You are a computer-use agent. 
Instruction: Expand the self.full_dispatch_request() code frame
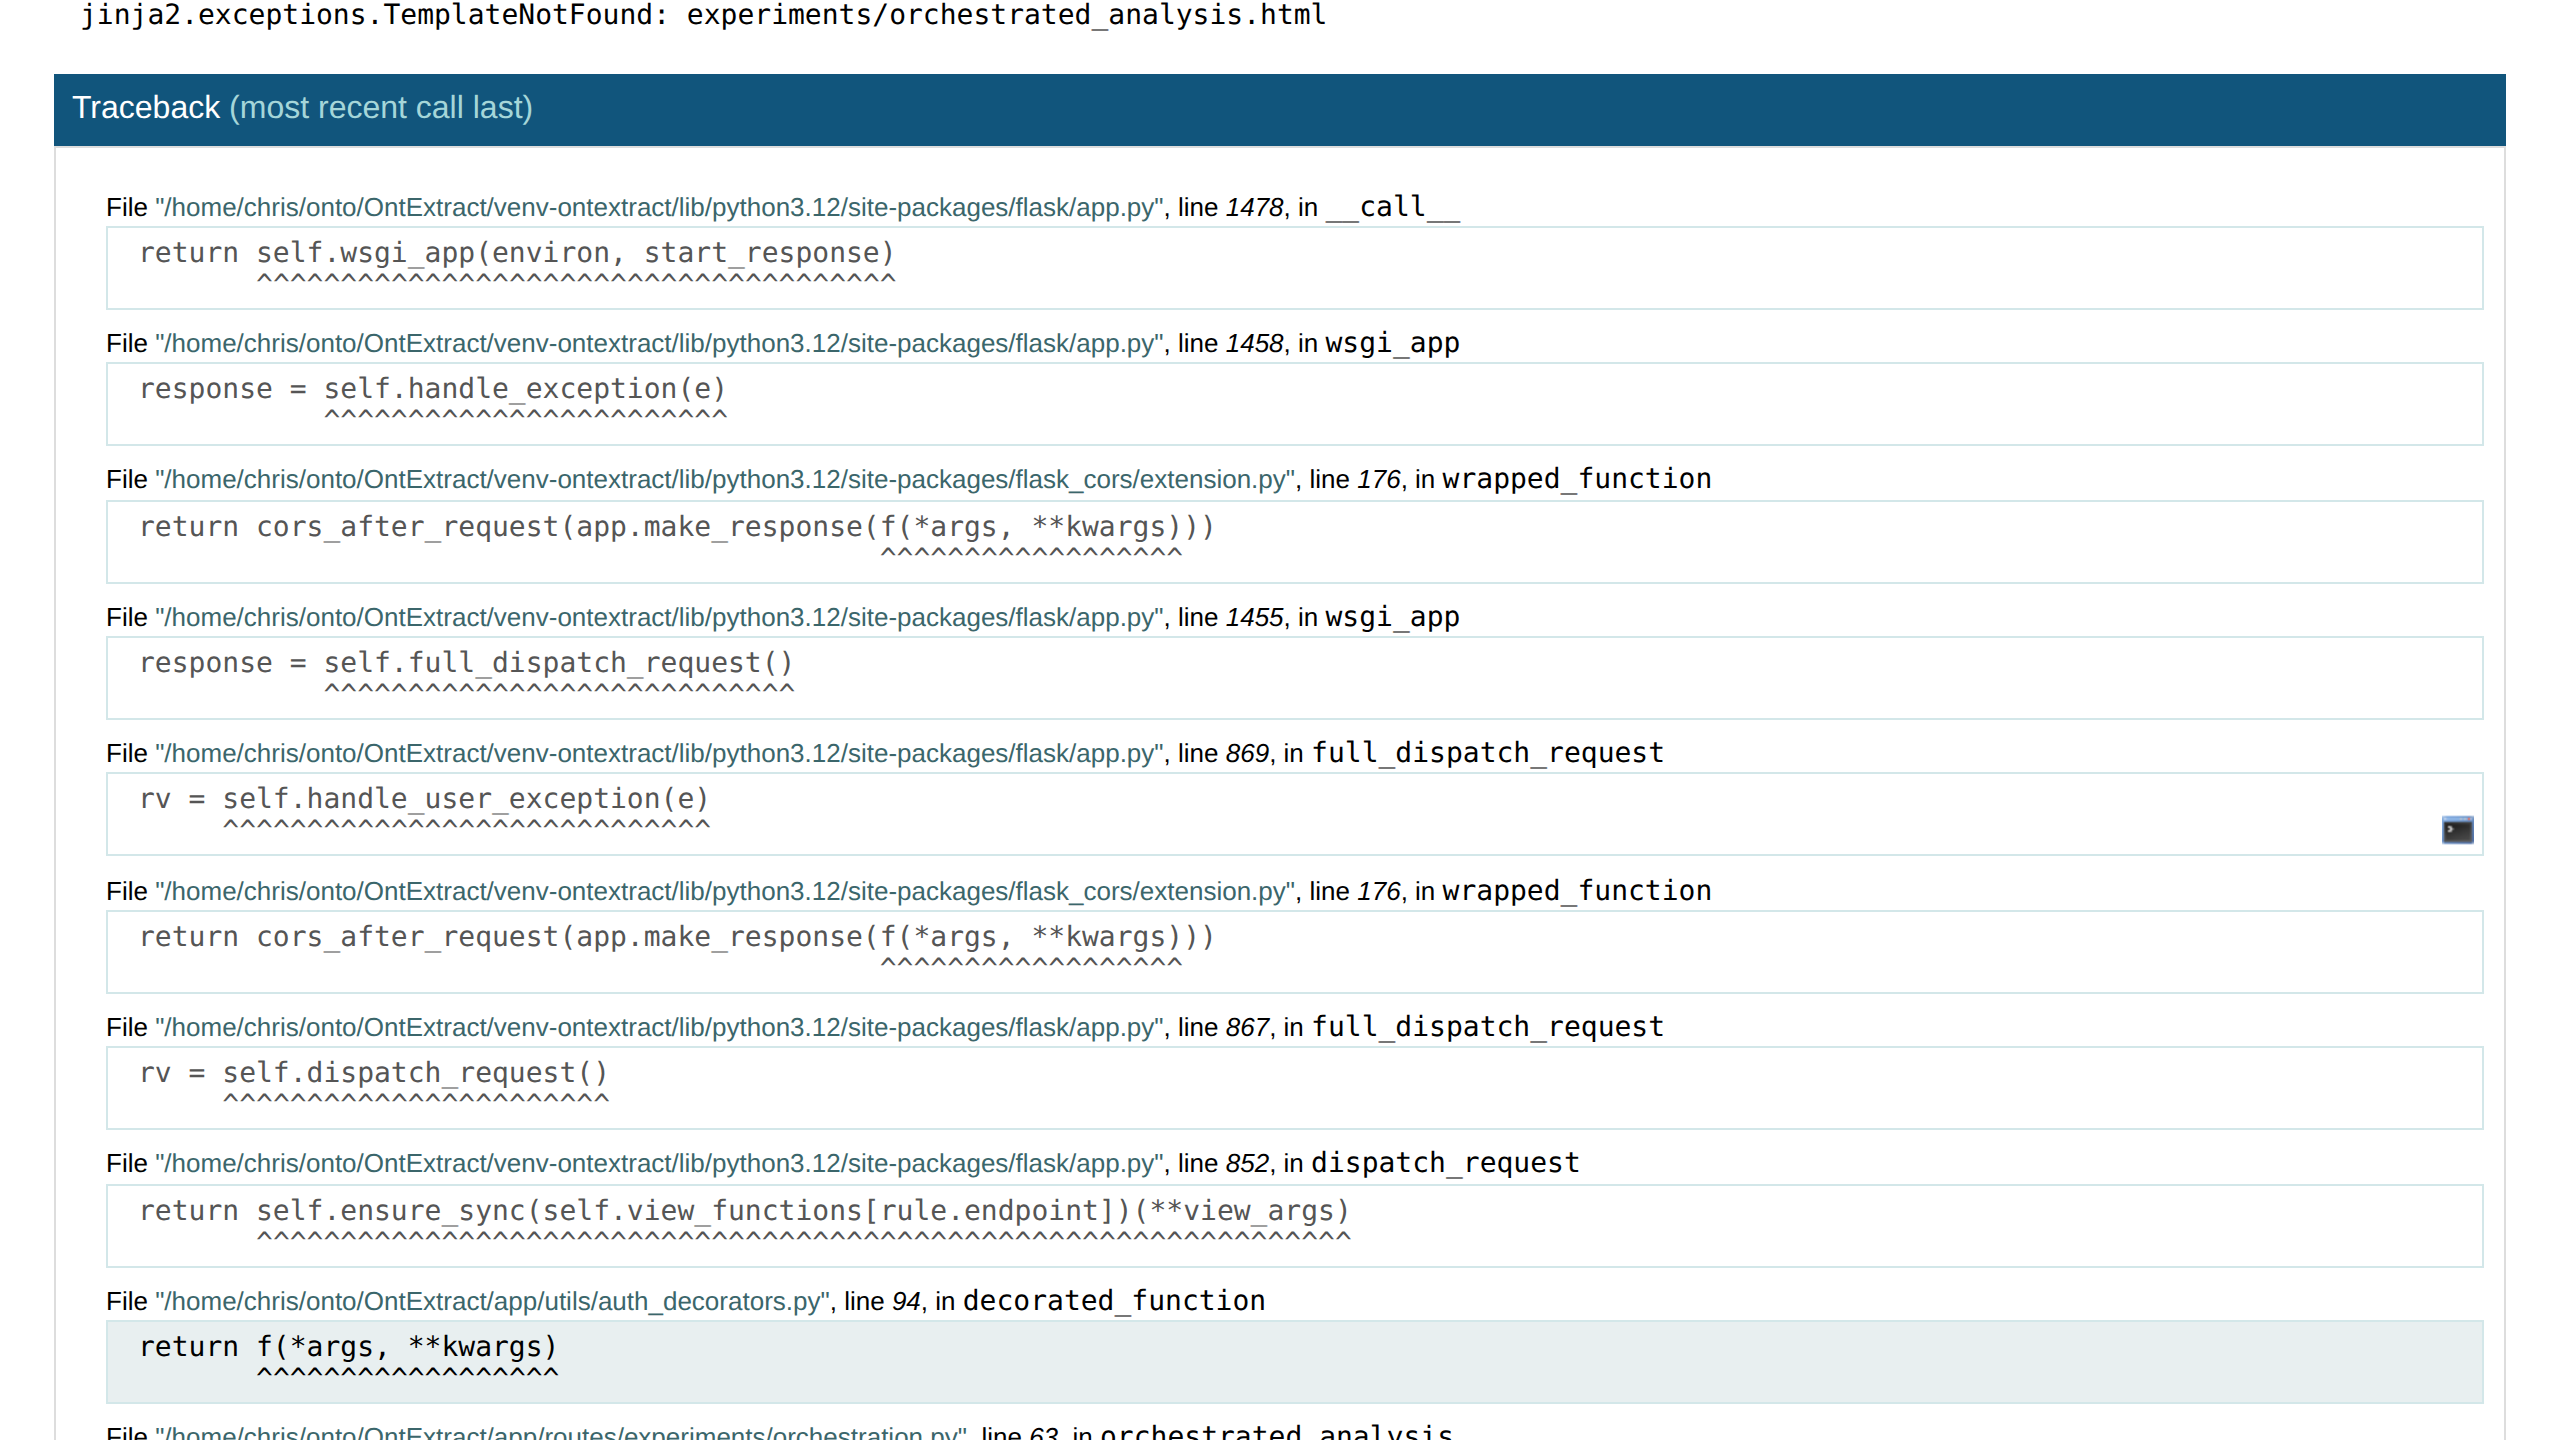pyautogui.click(x=466, y=664)
